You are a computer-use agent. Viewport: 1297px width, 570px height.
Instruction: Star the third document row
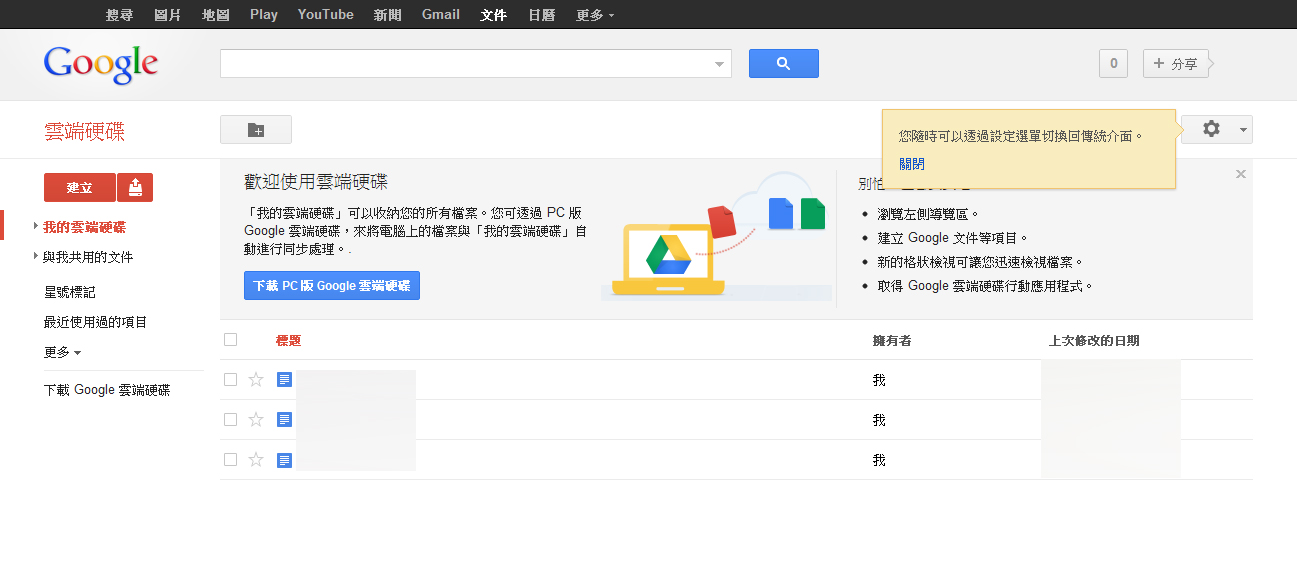pyautogui.click(x=256, y=460)
